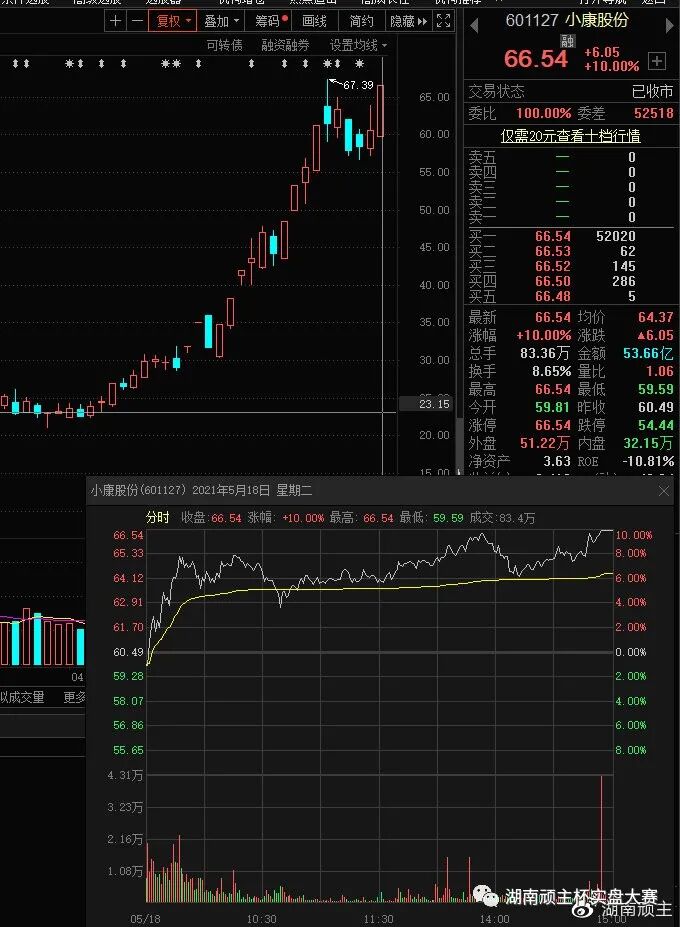Image resolution: width=680 pixels, height=927 pixels.
Task: Select the 分时 tab in popup
Action: tap(157, 518)
